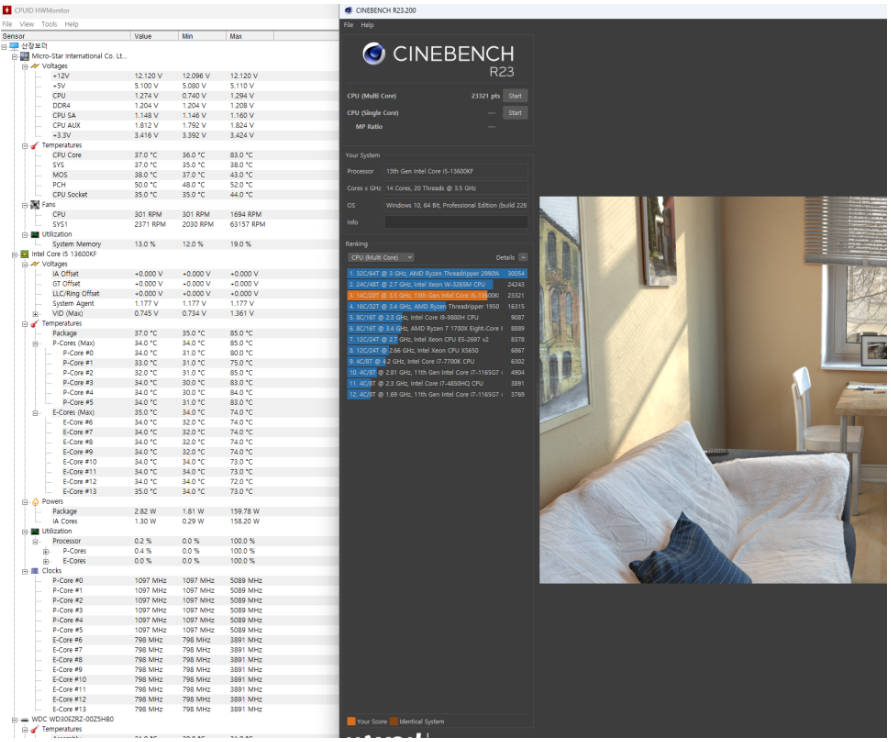Viewport: 891px width, 742px height.
Task: Start the CPU Multi Core test
Action: (515, 96)
